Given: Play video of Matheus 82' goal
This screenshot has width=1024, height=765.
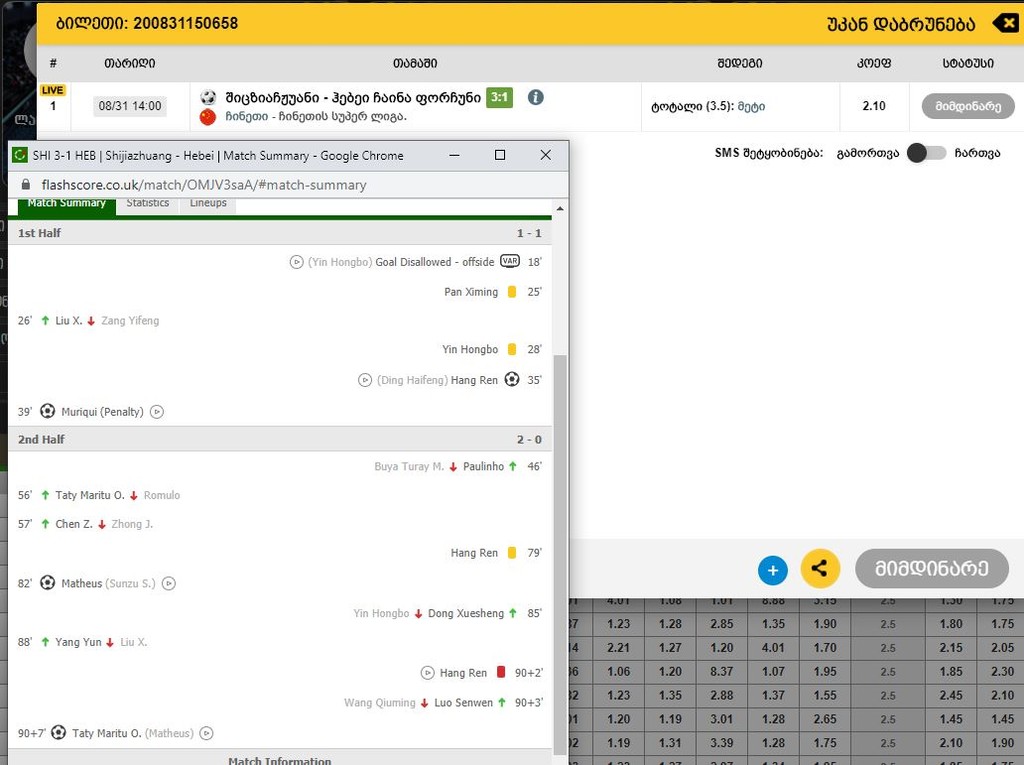Looking at the screenshot, I should [168, 583].
